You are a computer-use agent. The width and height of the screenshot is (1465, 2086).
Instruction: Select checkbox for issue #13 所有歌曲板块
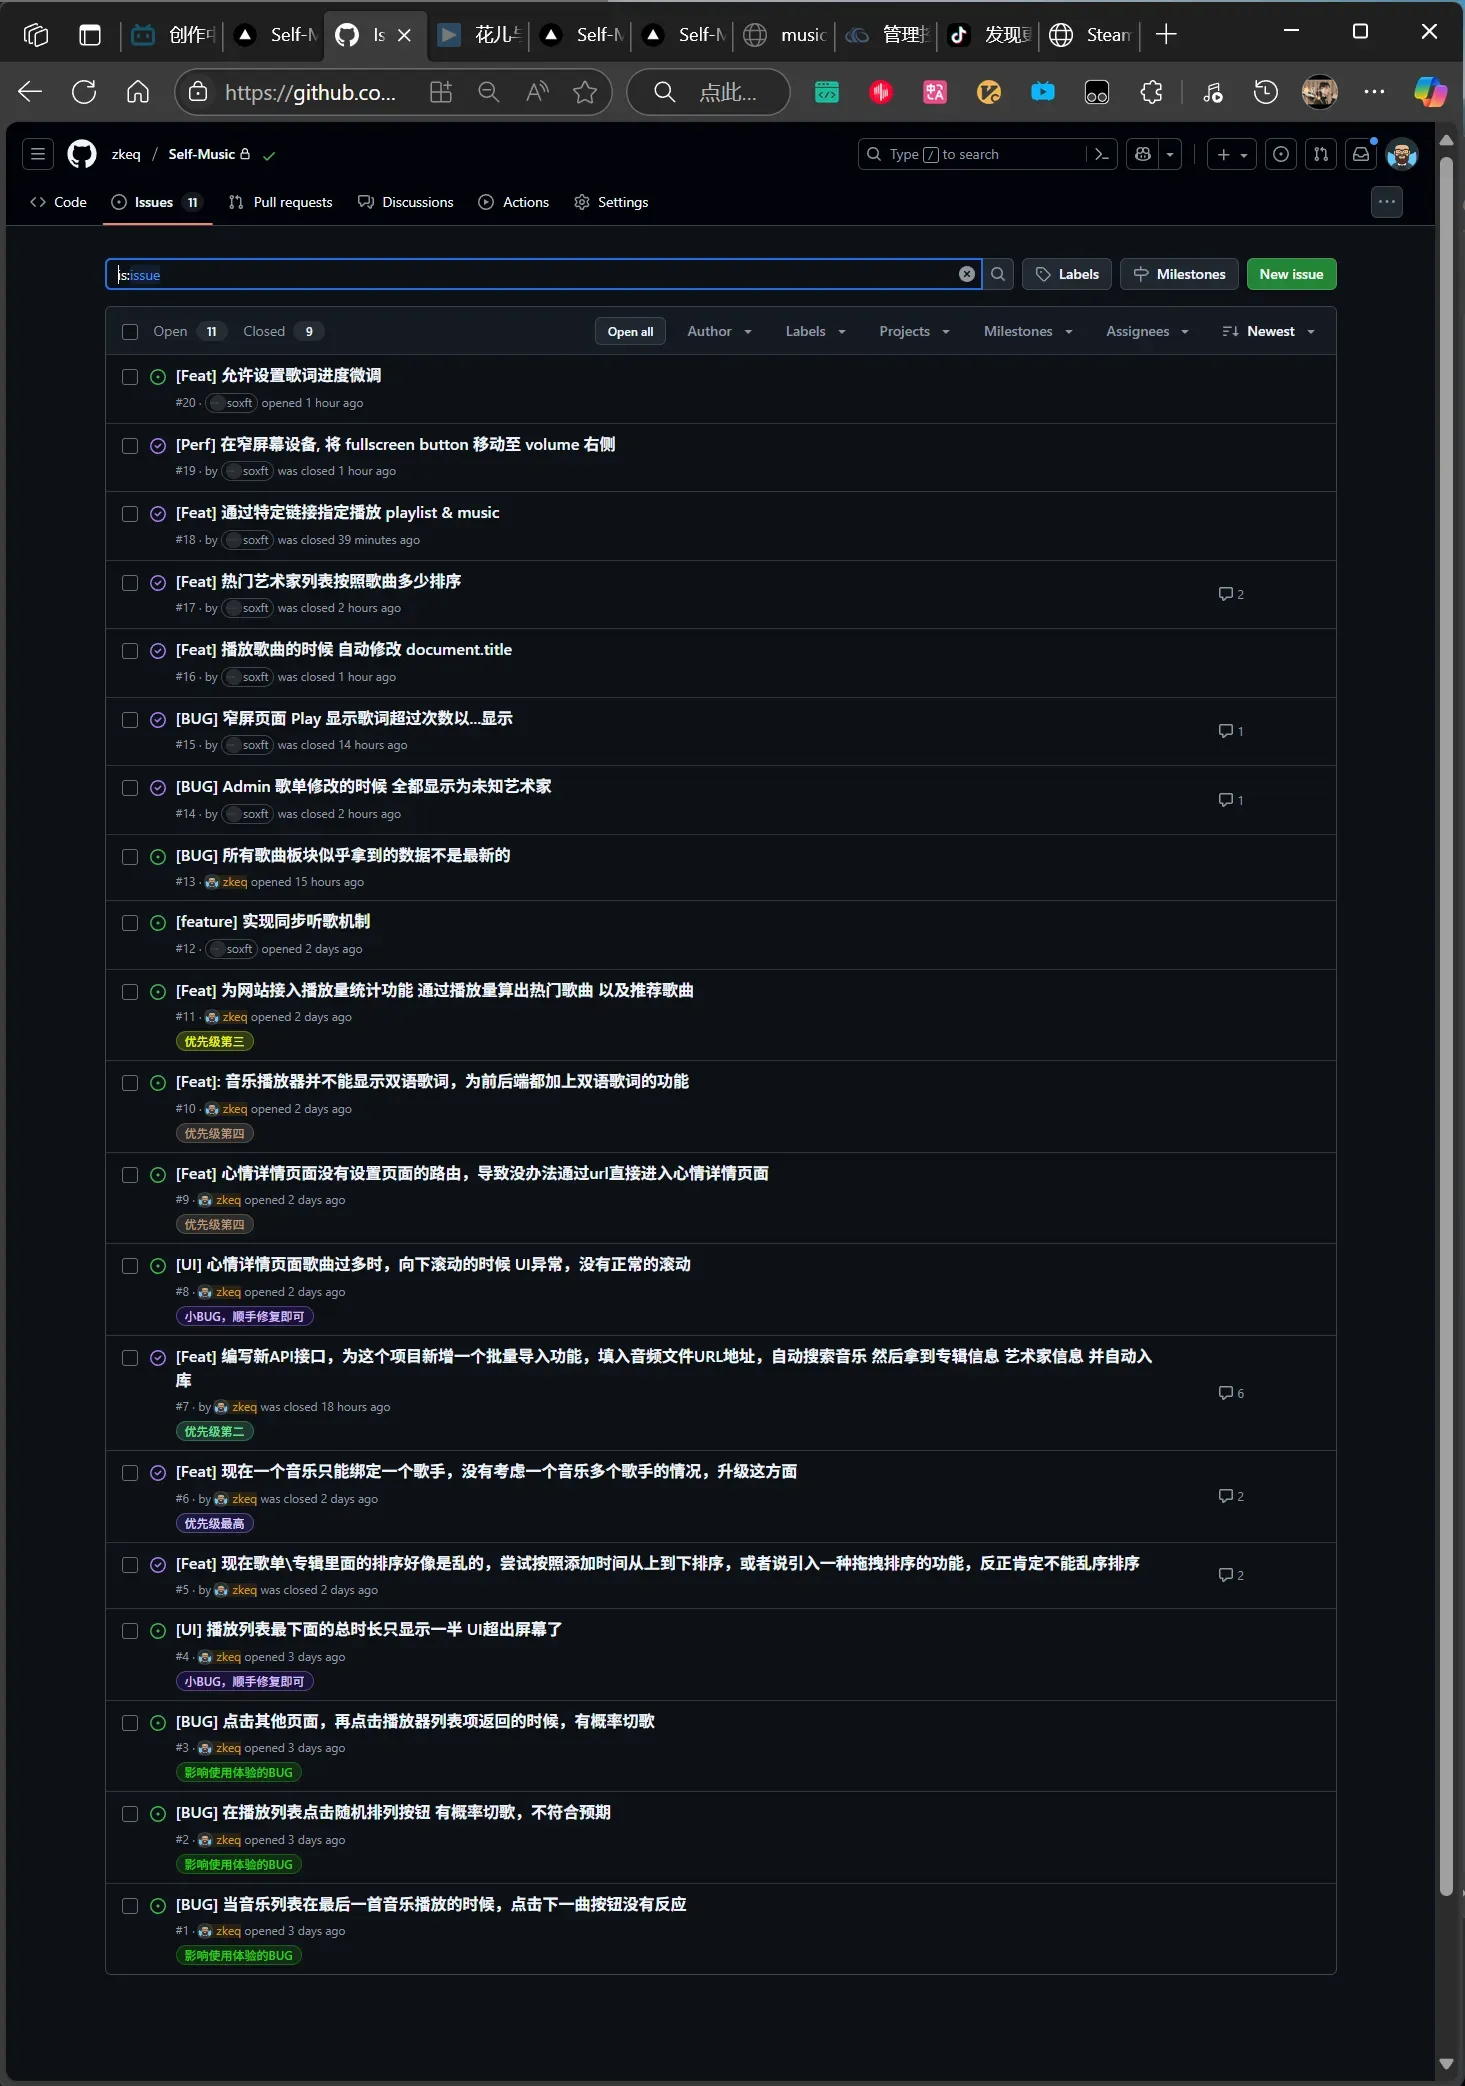(x=130, y=857)
